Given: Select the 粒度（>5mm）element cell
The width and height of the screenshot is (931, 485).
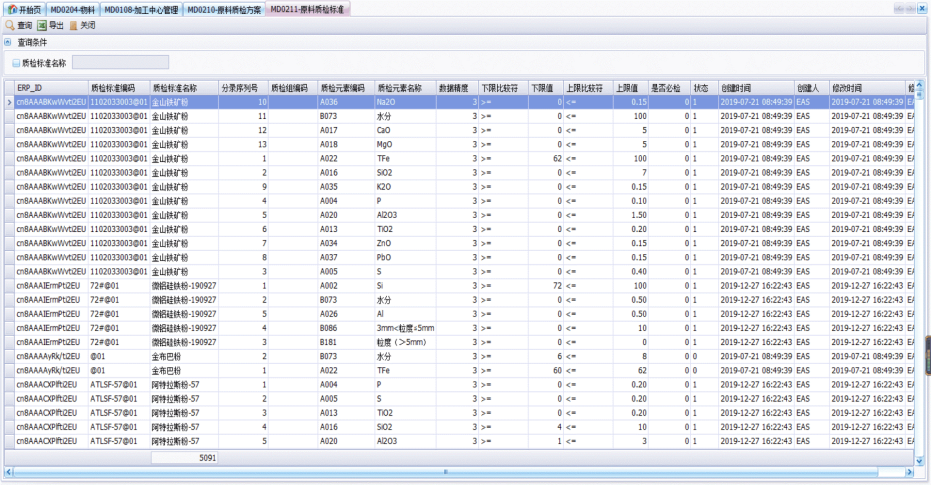Looking at the screenshot, I should click(406, 342).
